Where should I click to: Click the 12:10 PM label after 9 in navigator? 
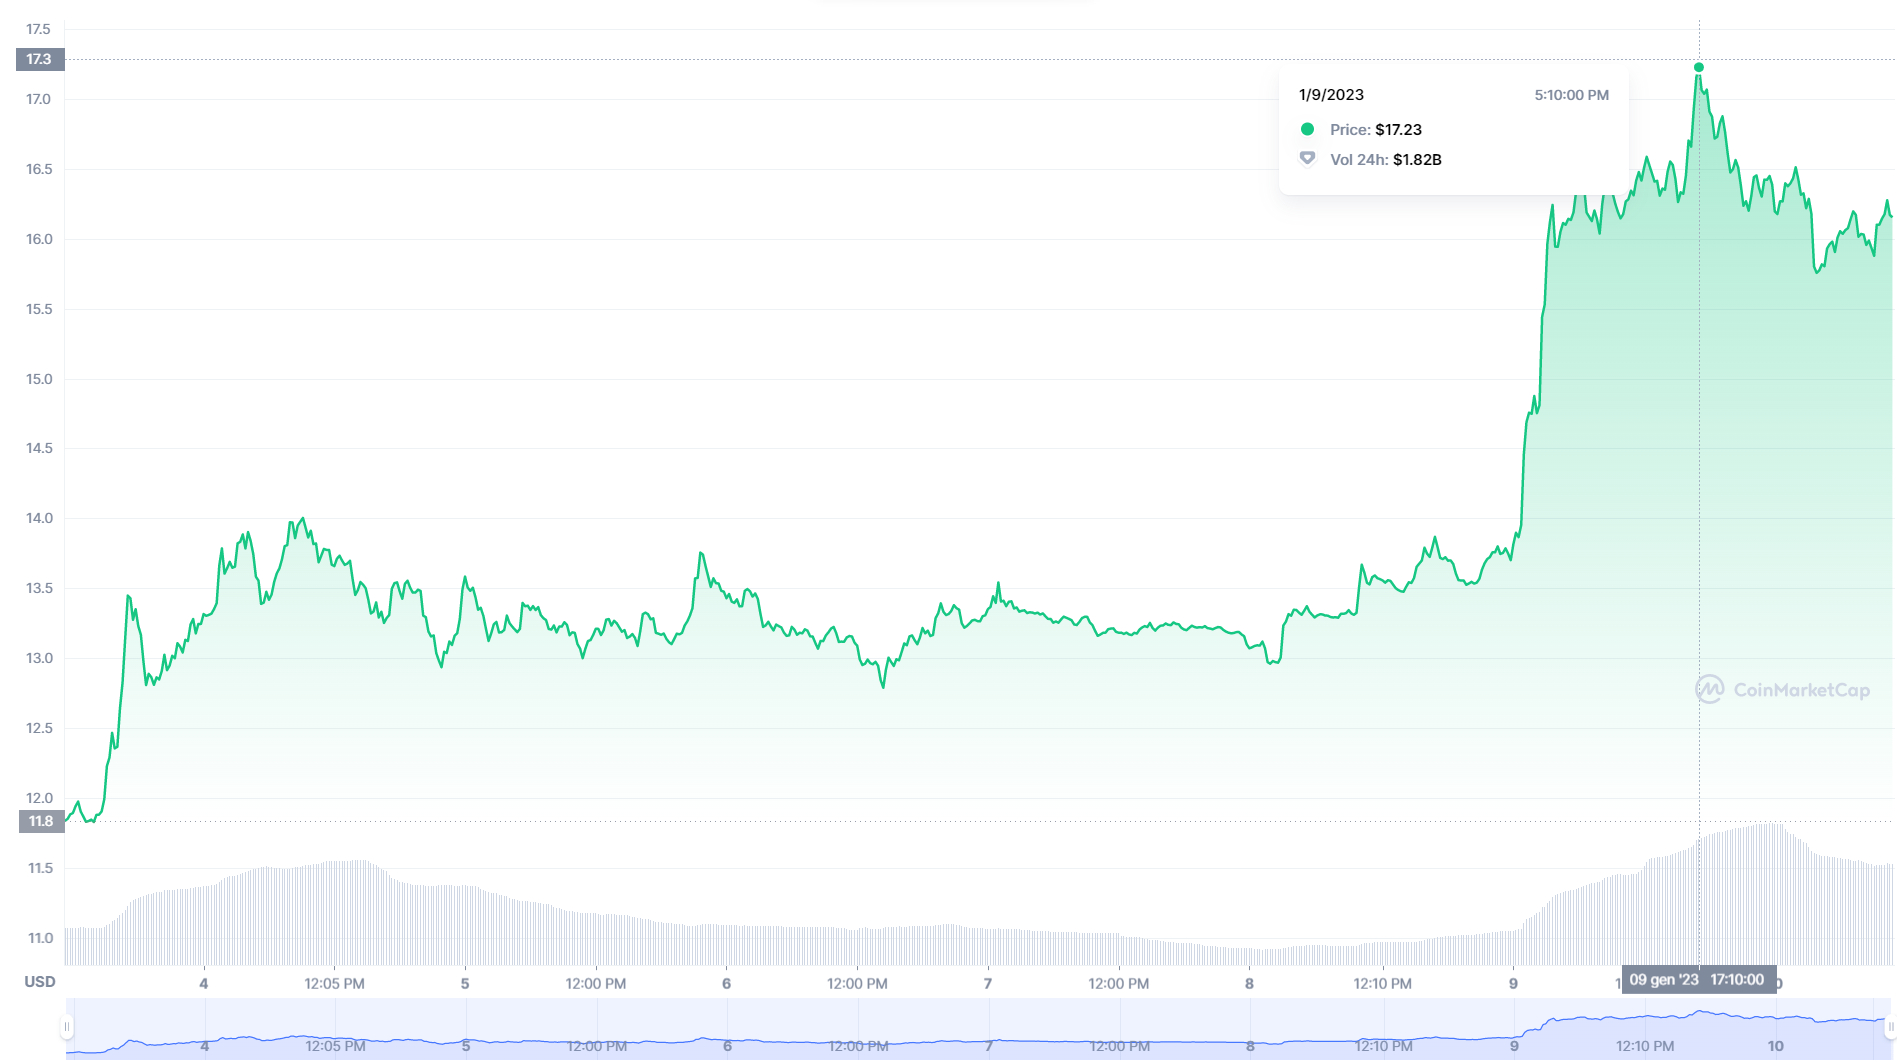click(x=1645, y=1046)
